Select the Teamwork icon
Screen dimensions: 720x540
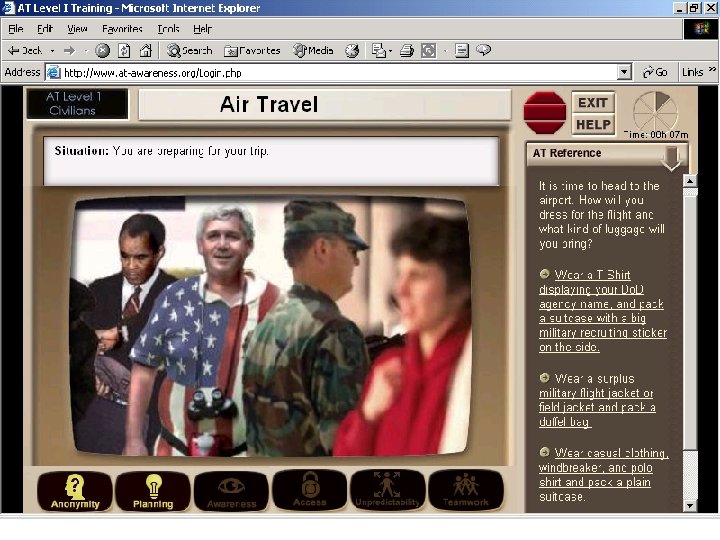coord(466,490)
